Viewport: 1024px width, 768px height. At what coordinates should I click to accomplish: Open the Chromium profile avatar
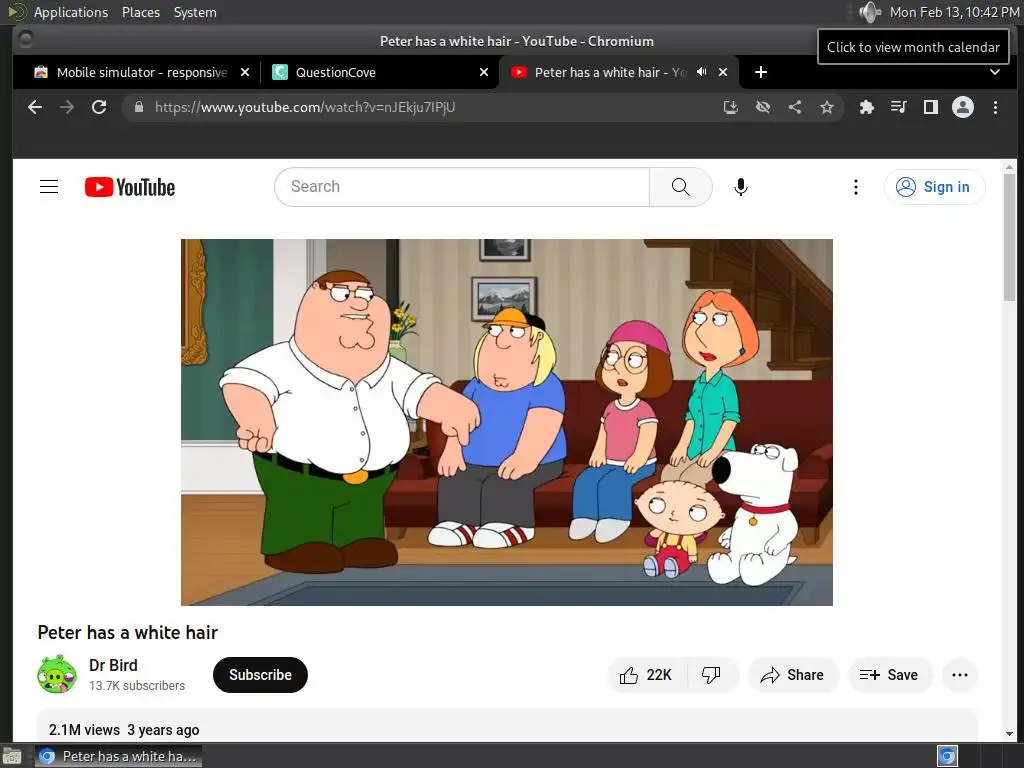(963, 107)
